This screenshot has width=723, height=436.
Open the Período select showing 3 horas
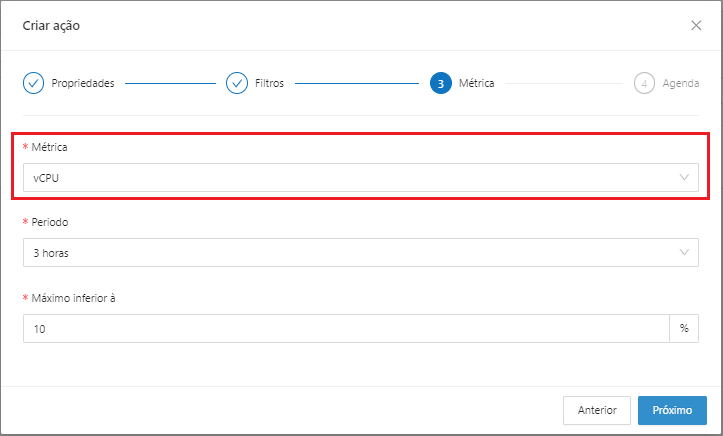[350, 253]
